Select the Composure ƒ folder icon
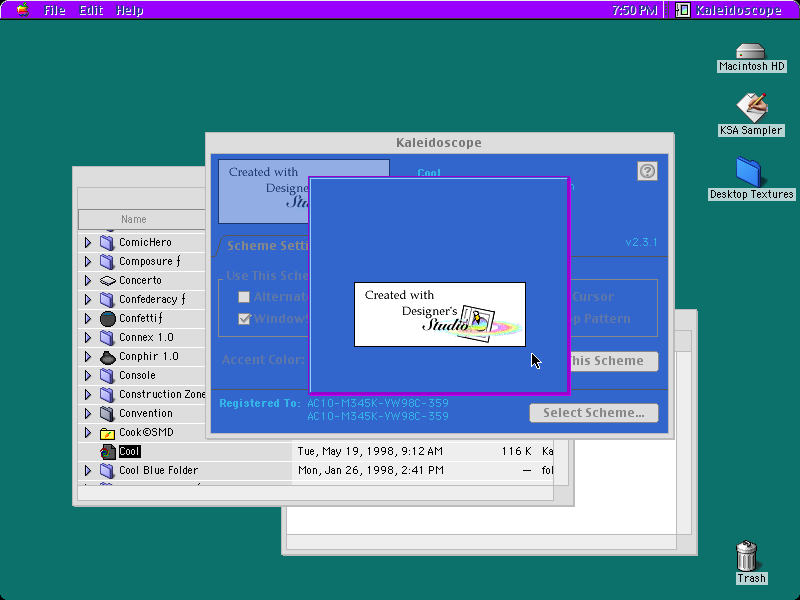The width and height of the screenshot is (800, 600). (107, 261)
